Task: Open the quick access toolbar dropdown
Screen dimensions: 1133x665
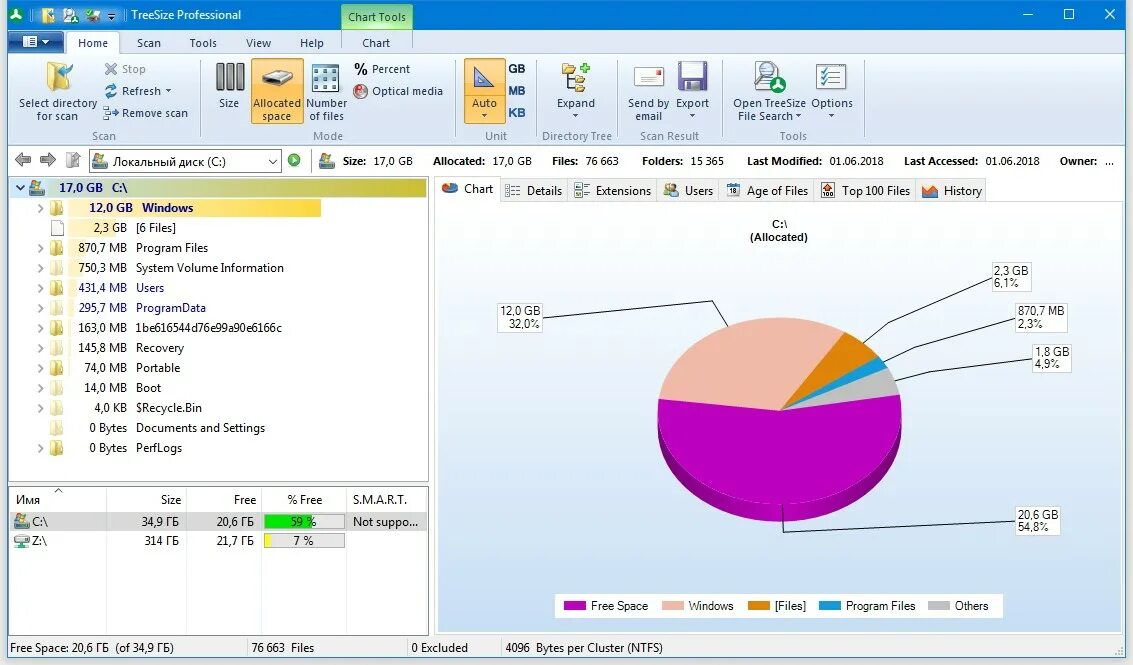Action: click(x=111, y=15)
